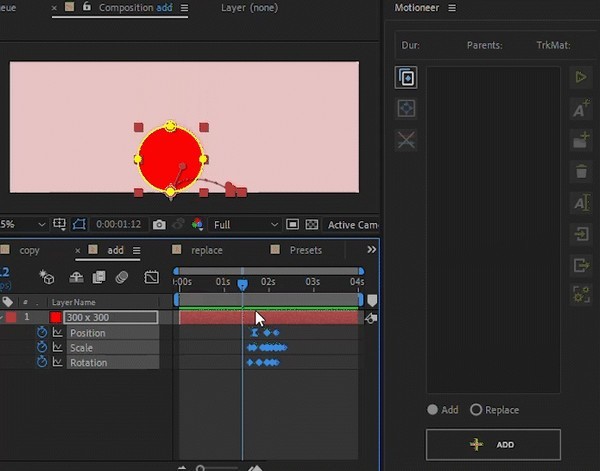This screenshot has height=471, width=600.
Task: Click the Motioneer trash delete icon
Action: (581, 172)
